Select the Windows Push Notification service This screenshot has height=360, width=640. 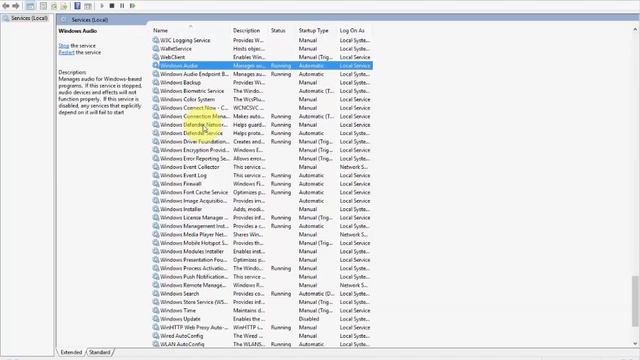(x=262, y=277)
